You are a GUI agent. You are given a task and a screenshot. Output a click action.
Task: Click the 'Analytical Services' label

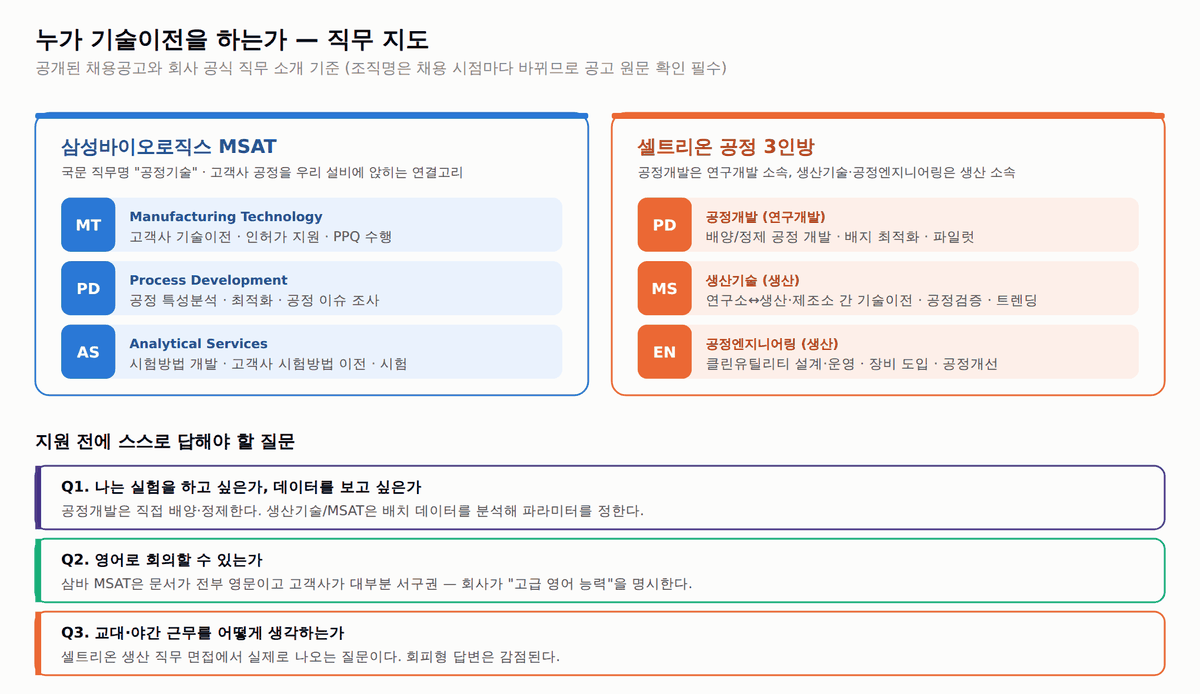198,343
